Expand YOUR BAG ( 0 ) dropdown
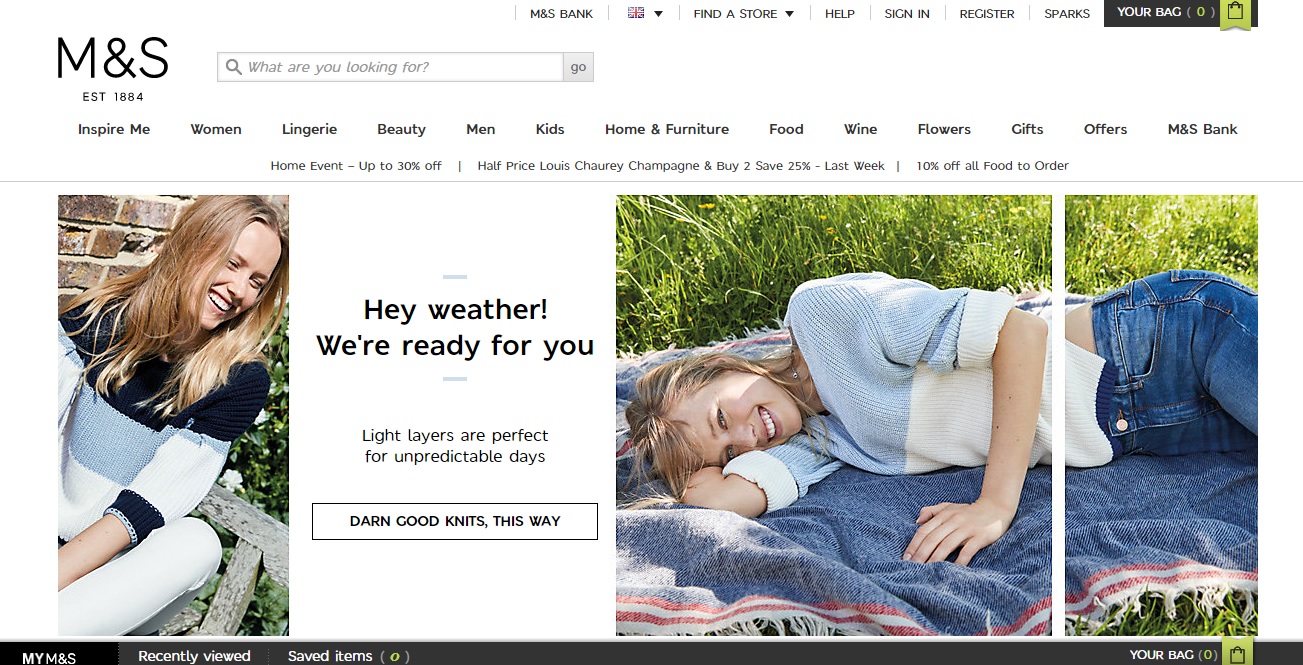Screen dimensions: 1303x665 [x=1163, y=13]
